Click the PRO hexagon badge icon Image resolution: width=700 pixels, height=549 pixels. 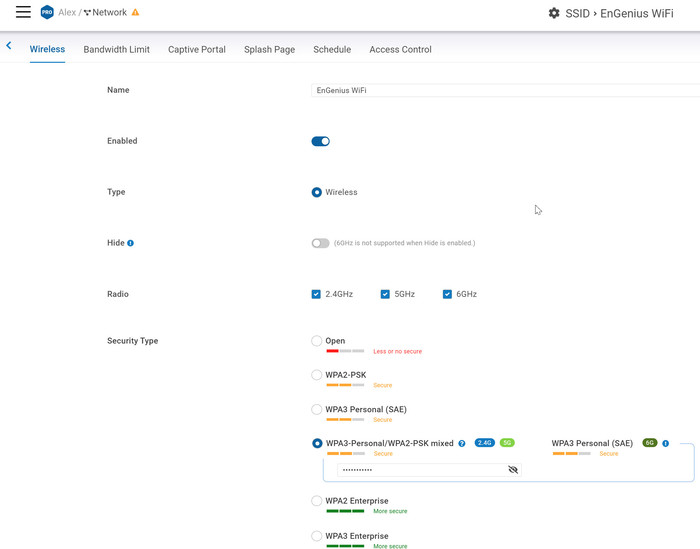[47, 13]
